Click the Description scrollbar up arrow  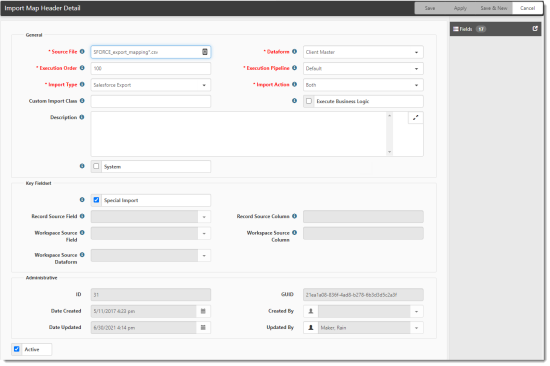(x=389, y=115)
